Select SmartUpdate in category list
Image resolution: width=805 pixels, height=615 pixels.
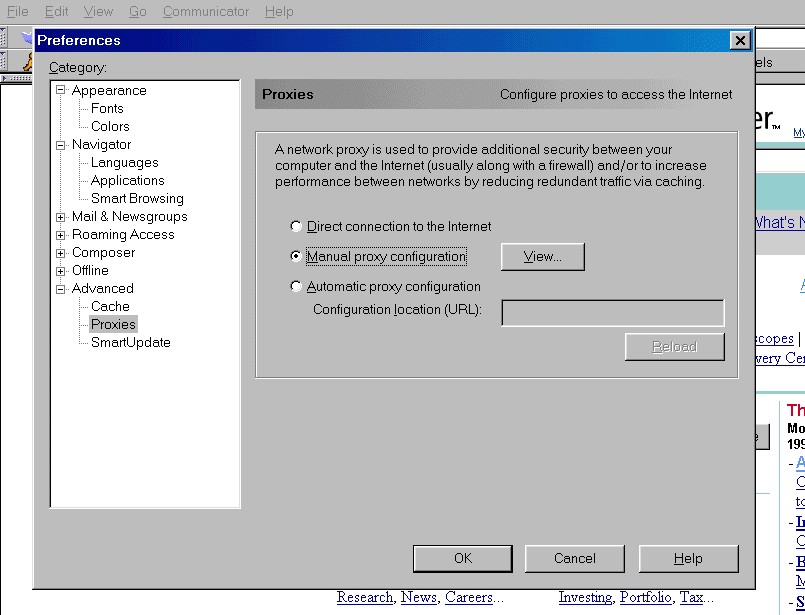click(130, 343)
